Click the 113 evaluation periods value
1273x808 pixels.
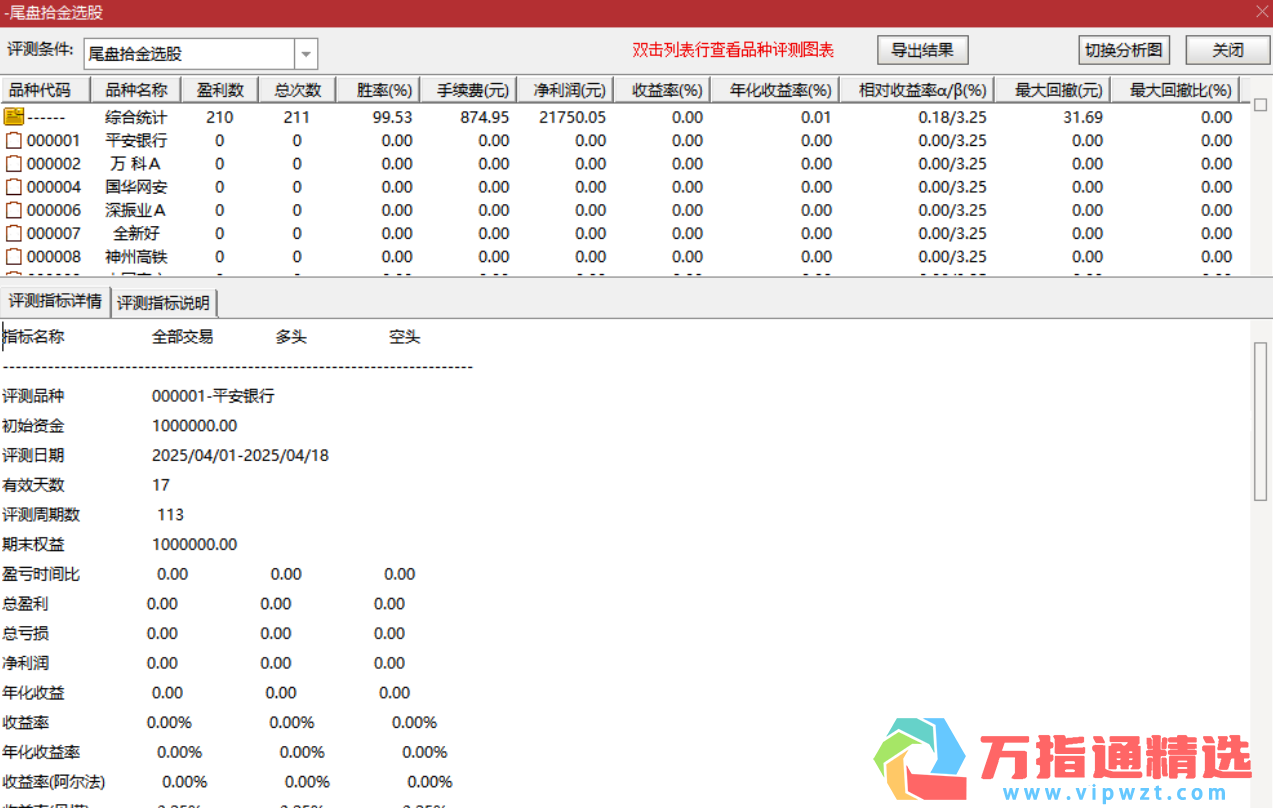pos(171,515)
